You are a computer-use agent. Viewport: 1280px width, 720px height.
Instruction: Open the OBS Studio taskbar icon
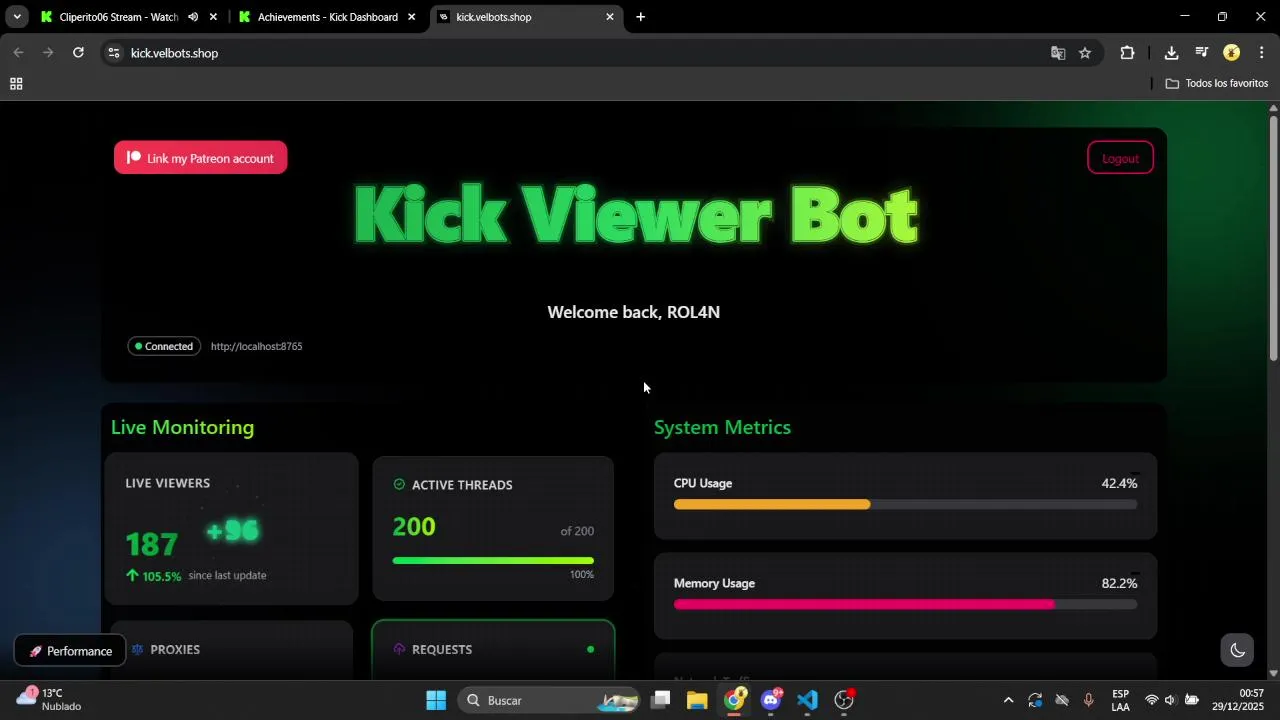[x=844, y=700]
